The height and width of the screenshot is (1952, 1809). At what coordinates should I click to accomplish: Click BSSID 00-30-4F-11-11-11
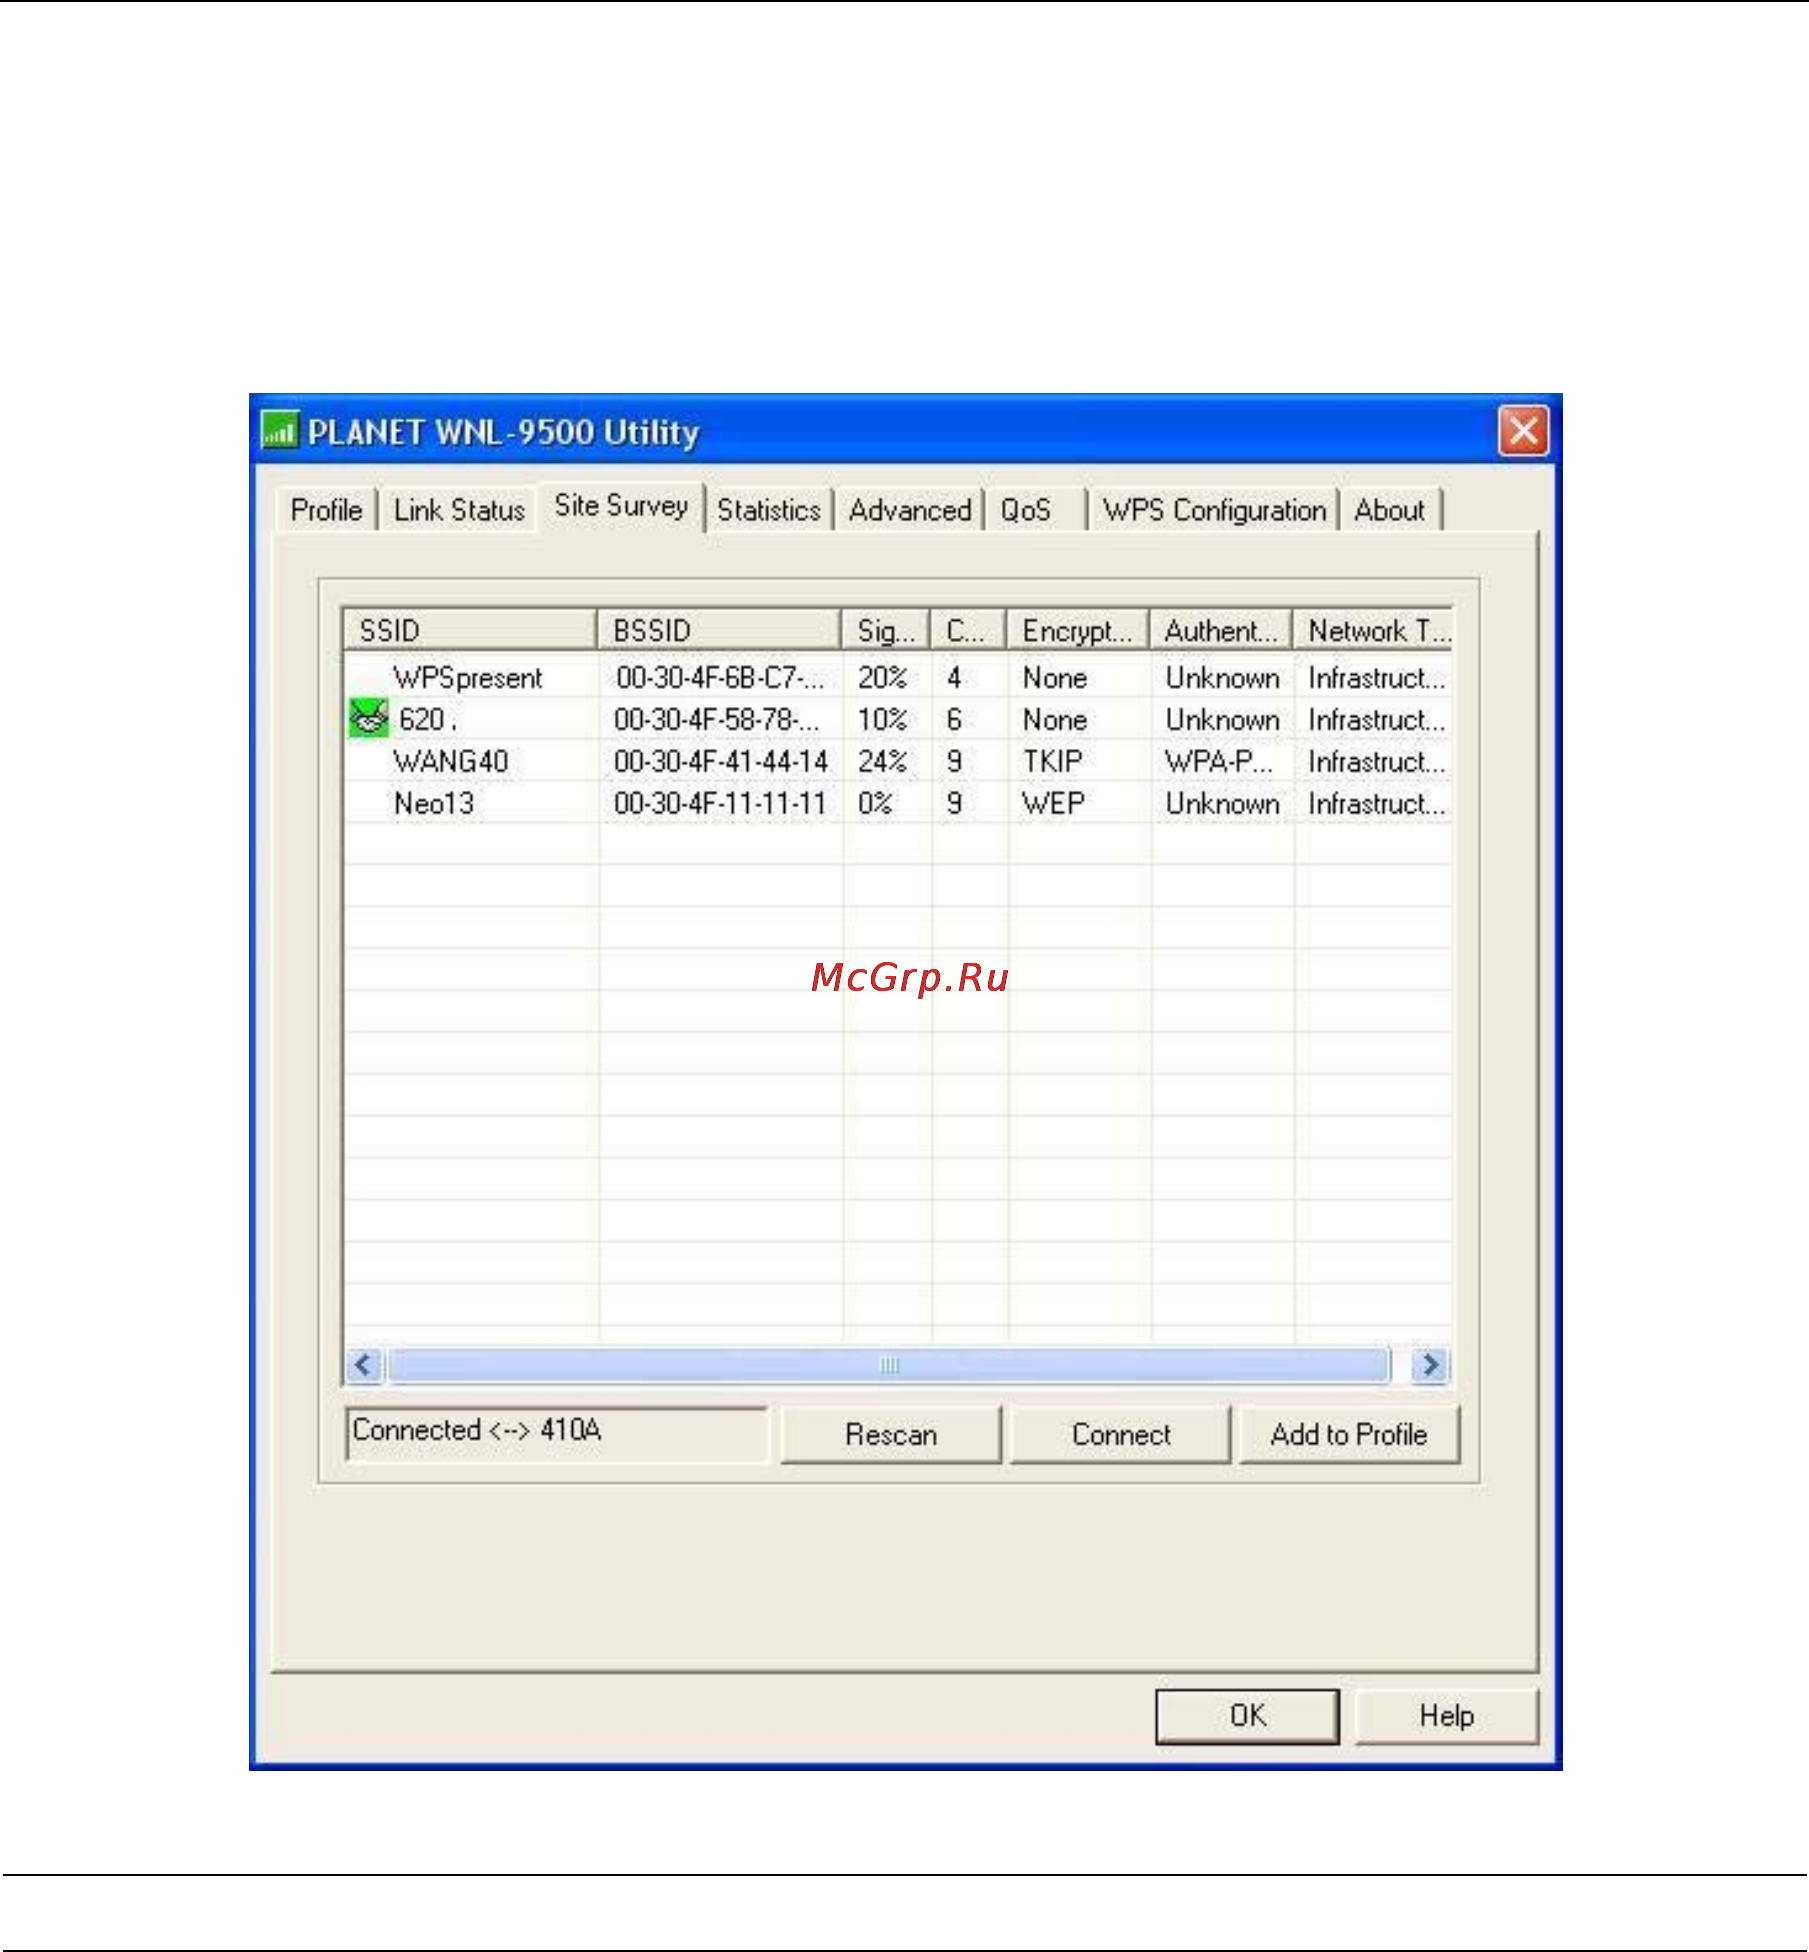point(721,803)
